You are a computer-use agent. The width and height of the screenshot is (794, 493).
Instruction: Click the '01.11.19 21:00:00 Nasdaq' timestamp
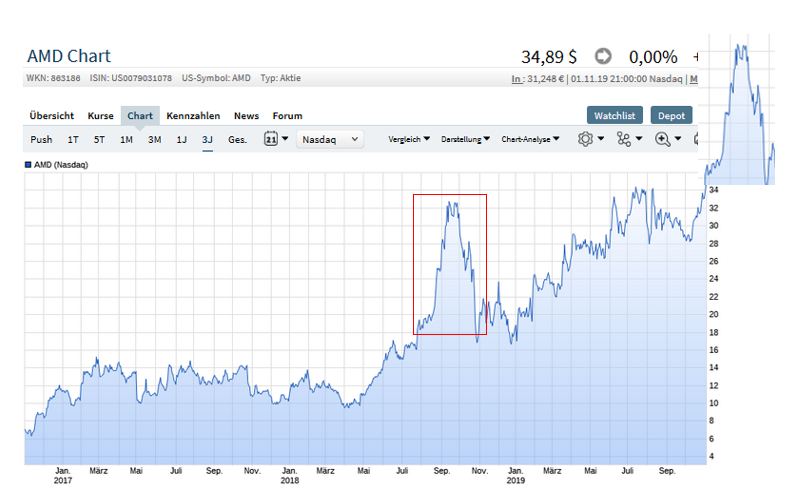click(x=626, y=79)
